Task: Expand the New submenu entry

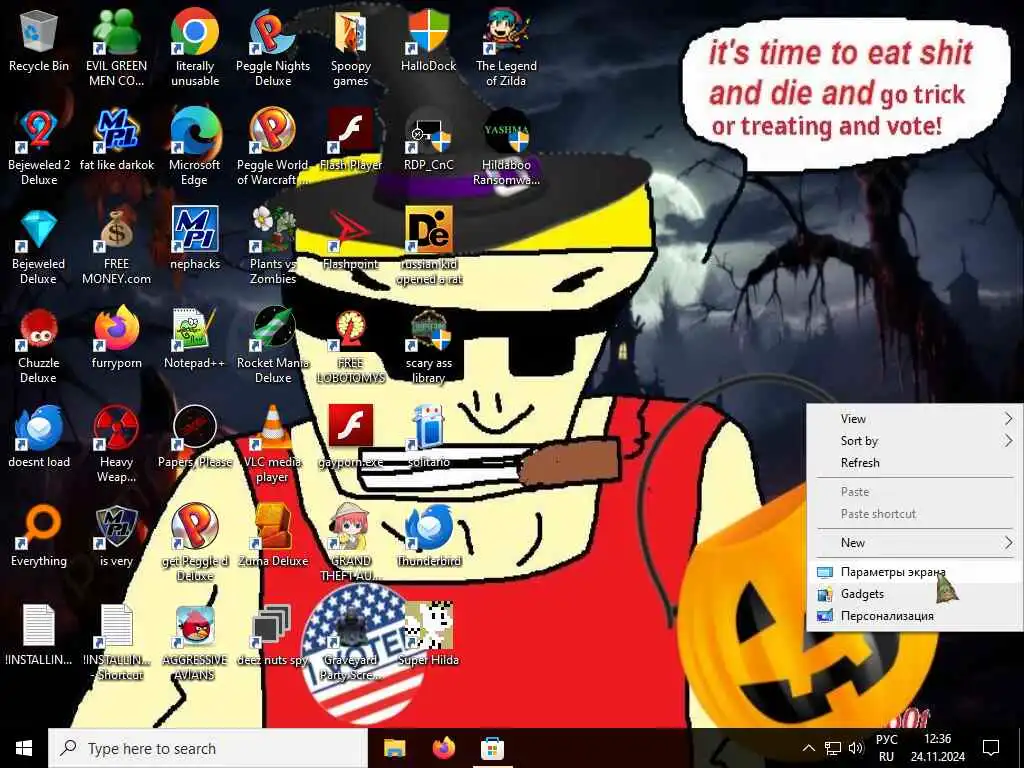Action: click(x=915, y=543)
